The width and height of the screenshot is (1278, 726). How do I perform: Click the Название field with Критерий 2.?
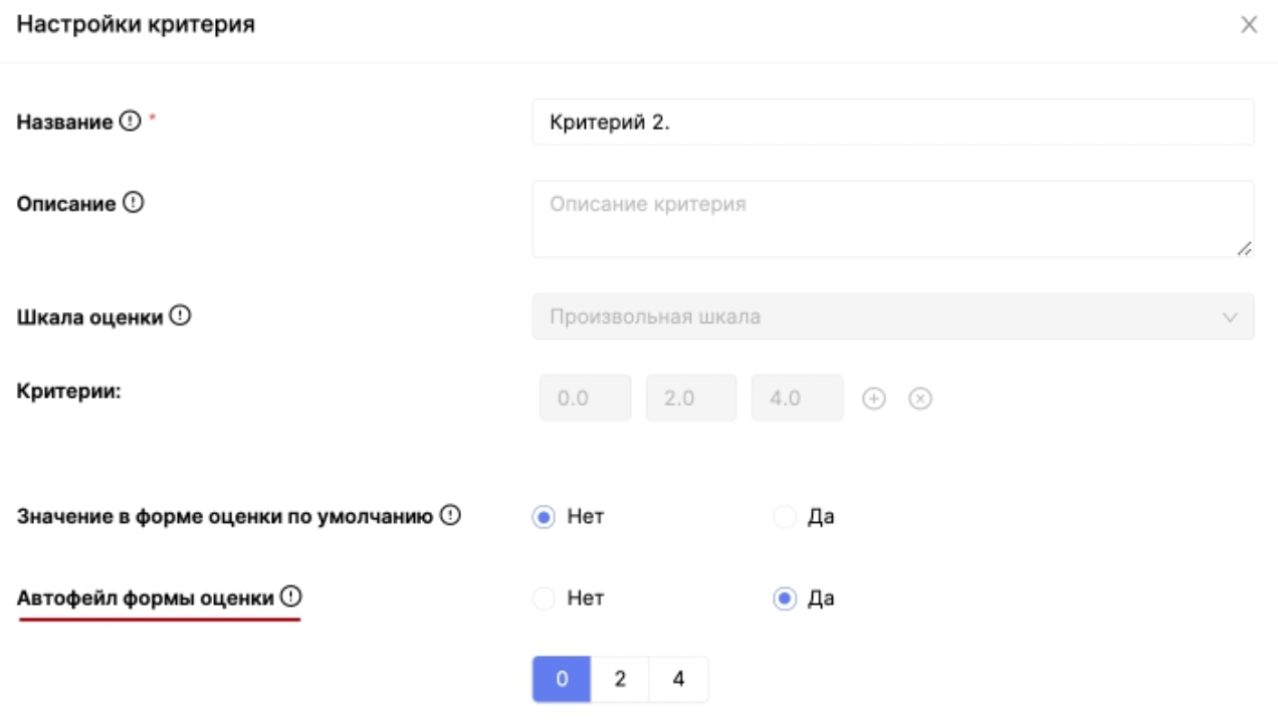tap(892, 122)
